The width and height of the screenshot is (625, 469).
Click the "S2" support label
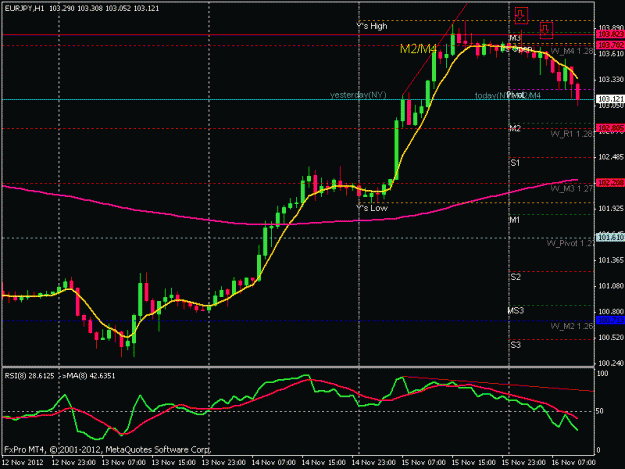point(515,277)
